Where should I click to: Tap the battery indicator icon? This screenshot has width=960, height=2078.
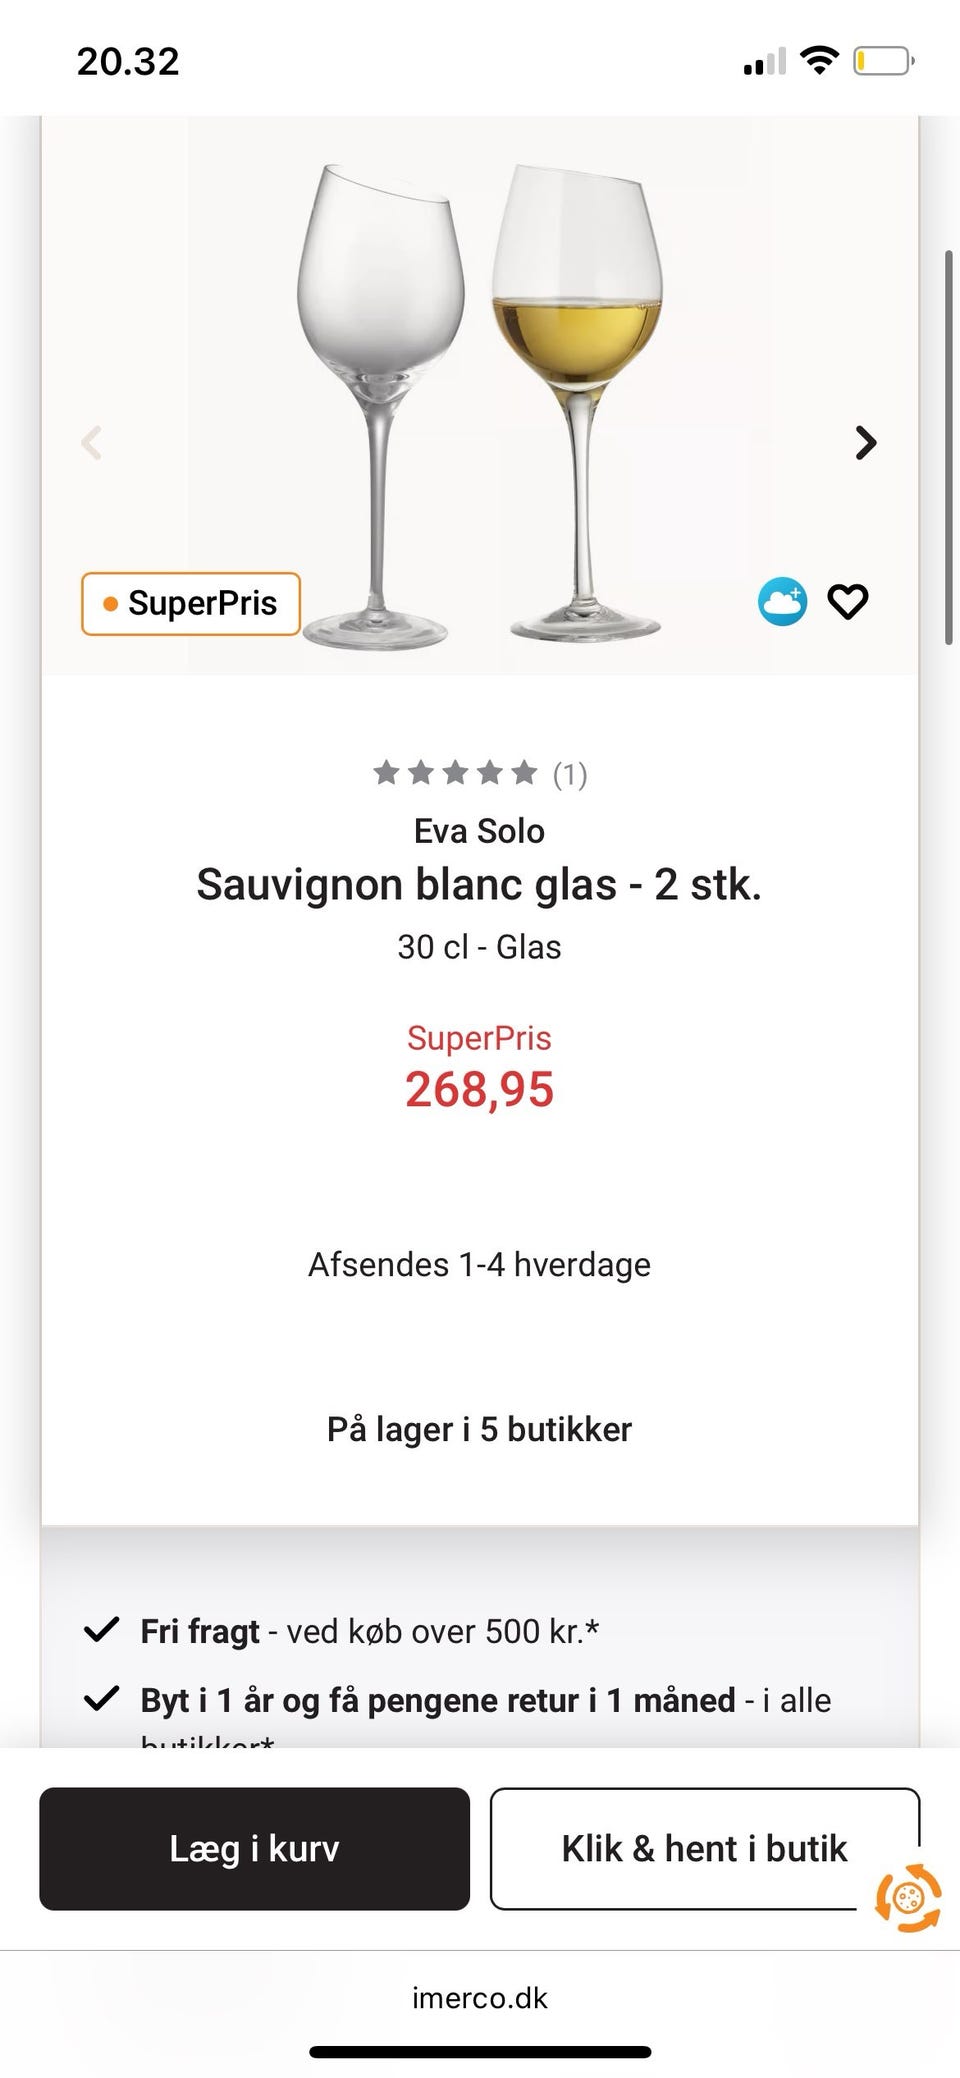click(x=881, y=60)
